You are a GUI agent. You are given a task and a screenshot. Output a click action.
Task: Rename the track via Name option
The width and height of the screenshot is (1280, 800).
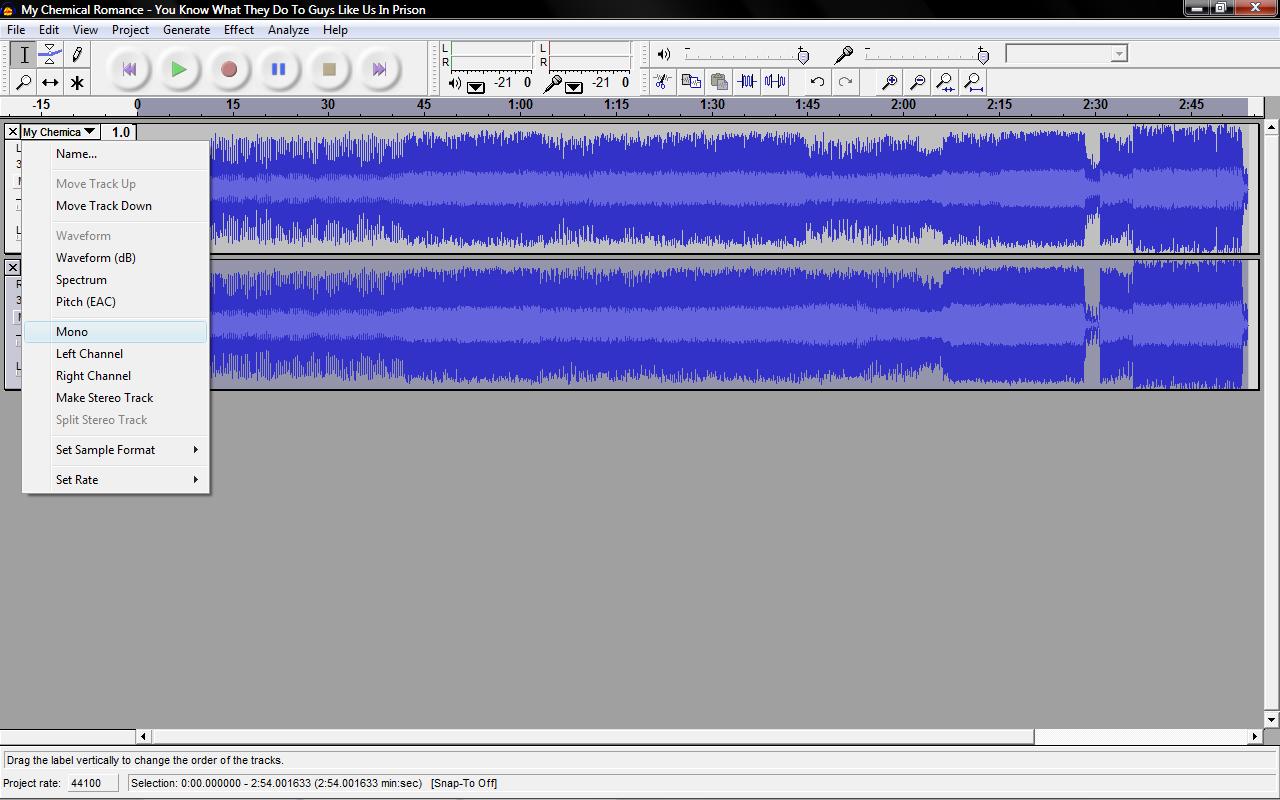(76, 153)
